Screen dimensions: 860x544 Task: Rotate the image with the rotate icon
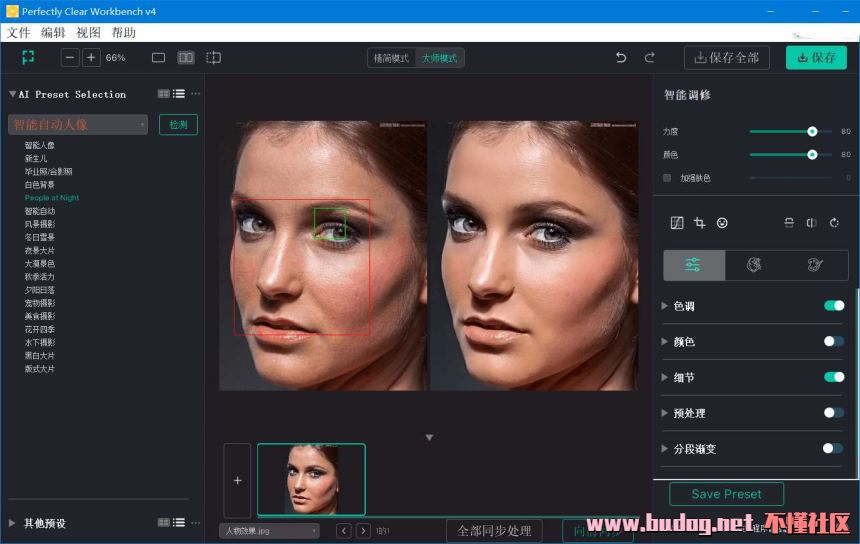(x=834, y=223)
